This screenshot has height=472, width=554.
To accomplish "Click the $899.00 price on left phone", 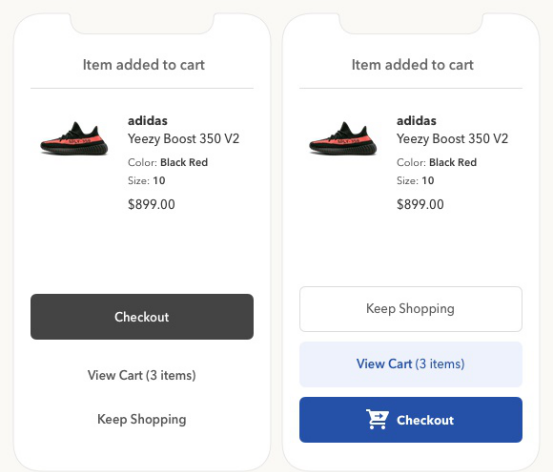I will coord(151,204).
